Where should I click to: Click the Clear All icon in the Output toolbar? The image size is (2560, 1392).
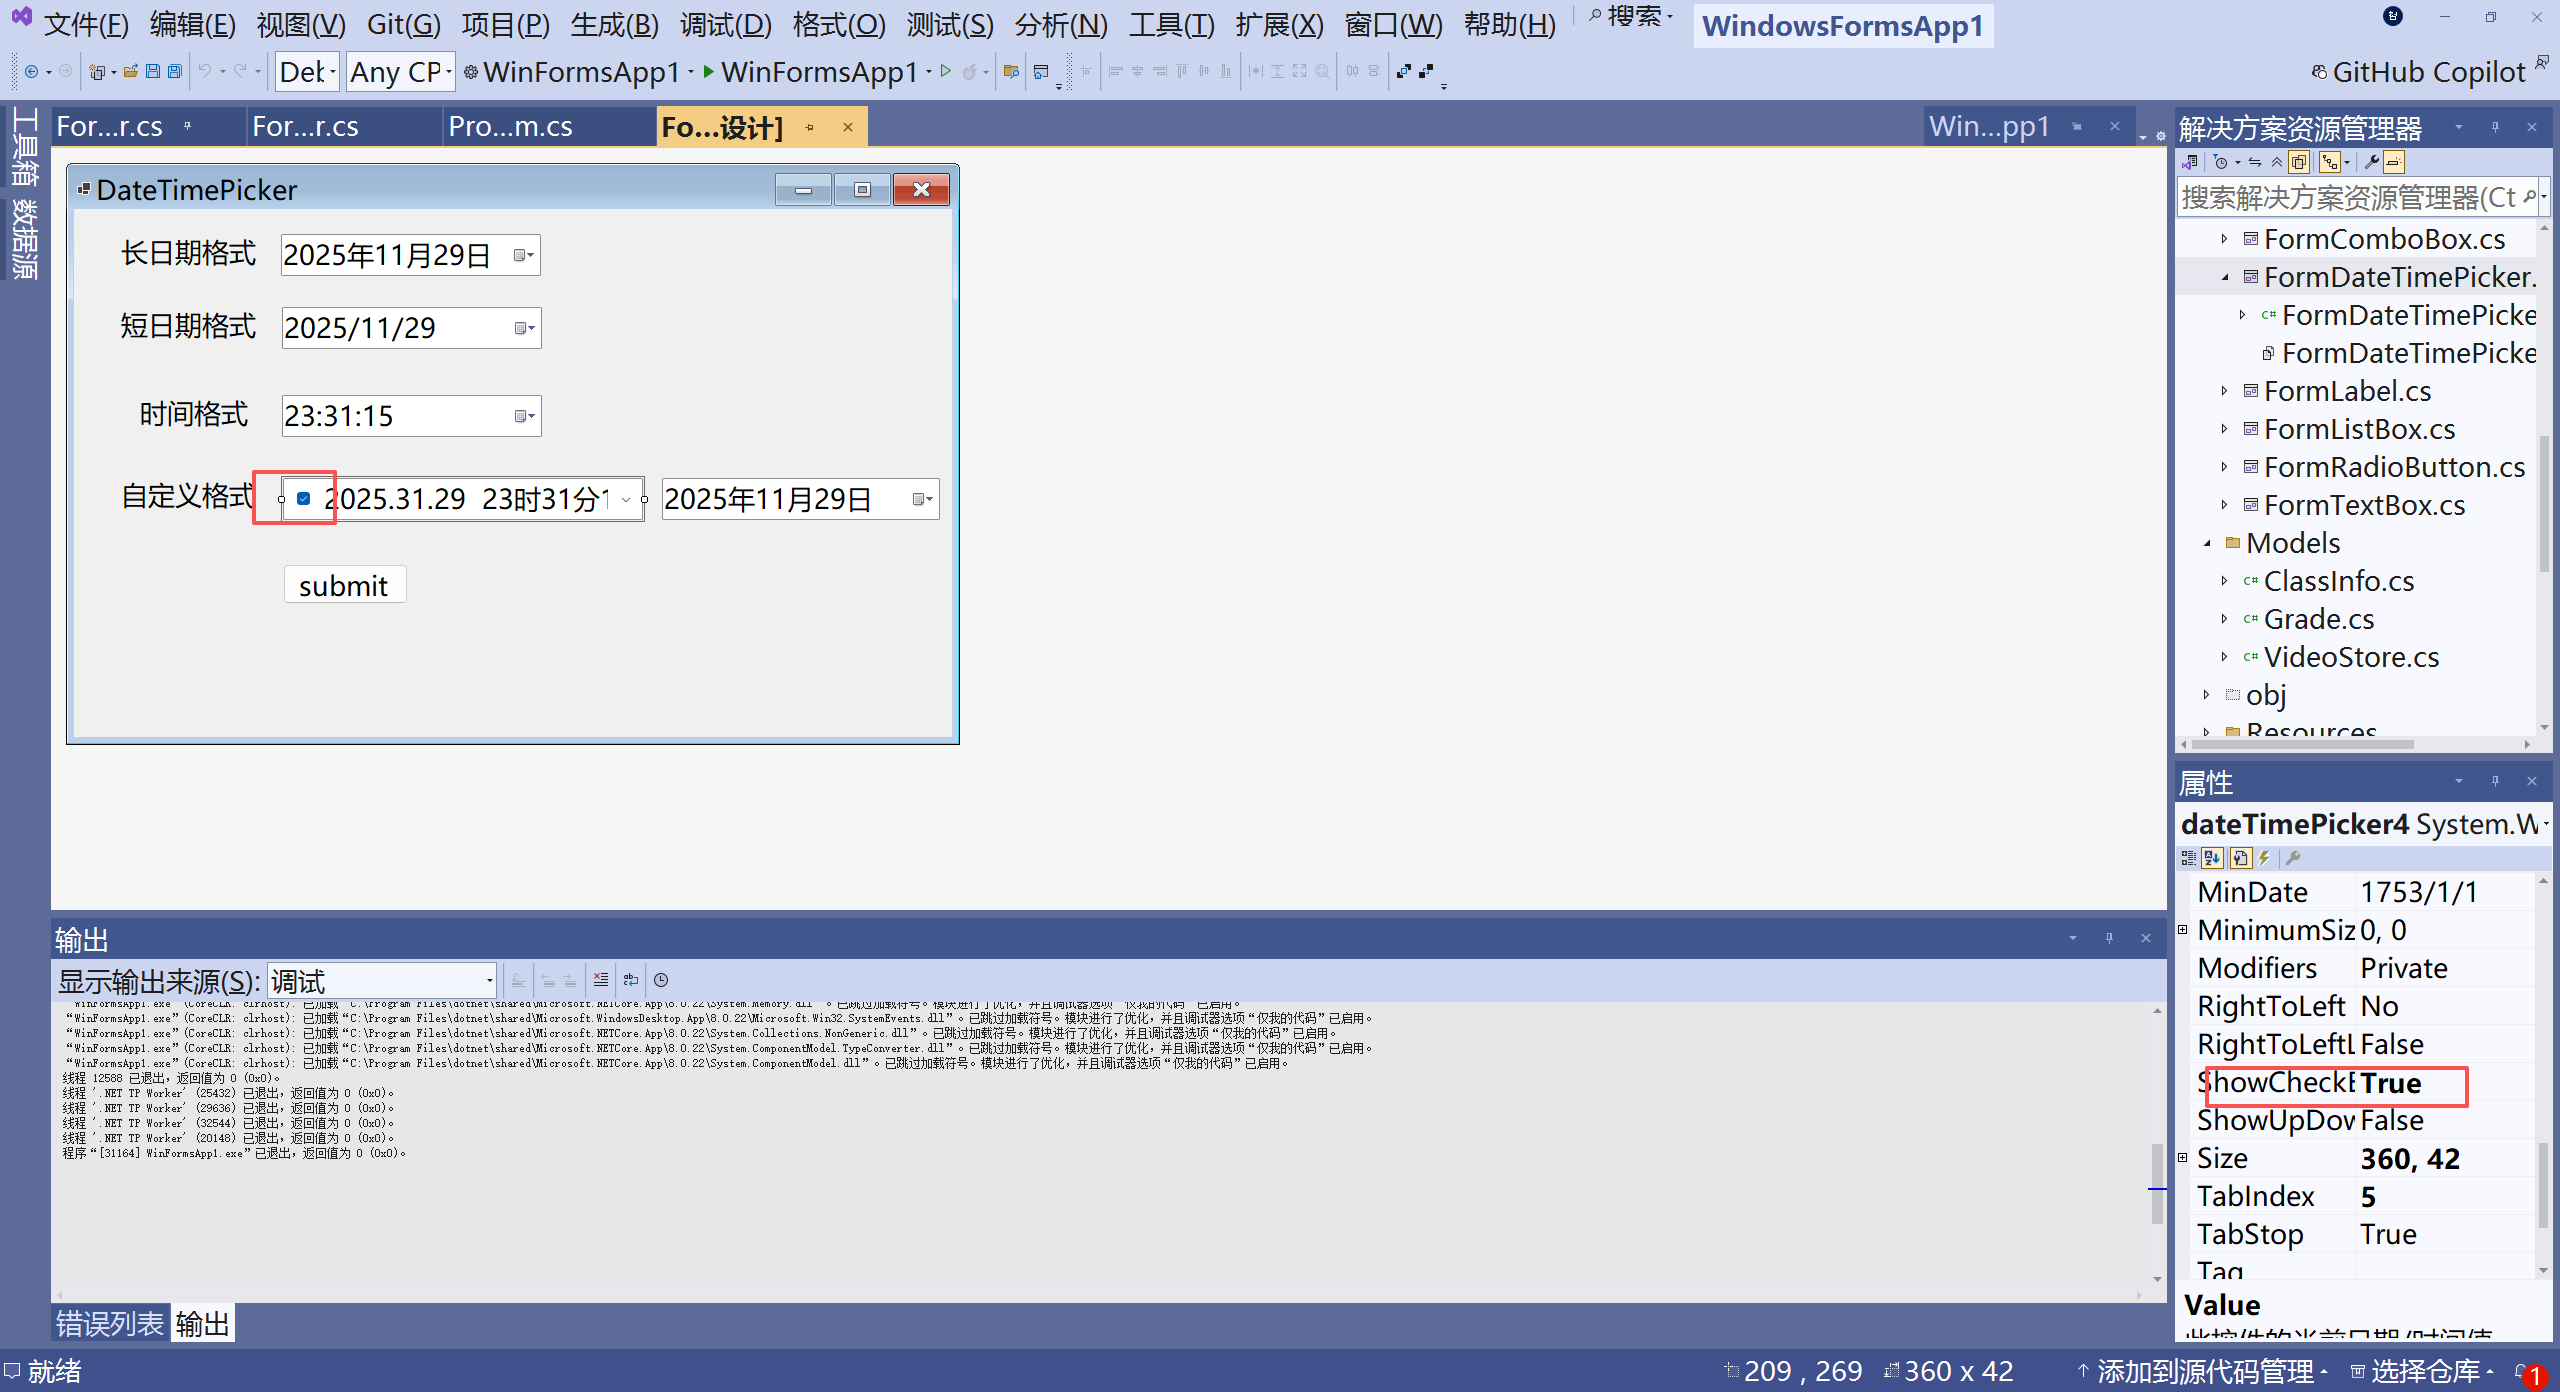point(600,980)
